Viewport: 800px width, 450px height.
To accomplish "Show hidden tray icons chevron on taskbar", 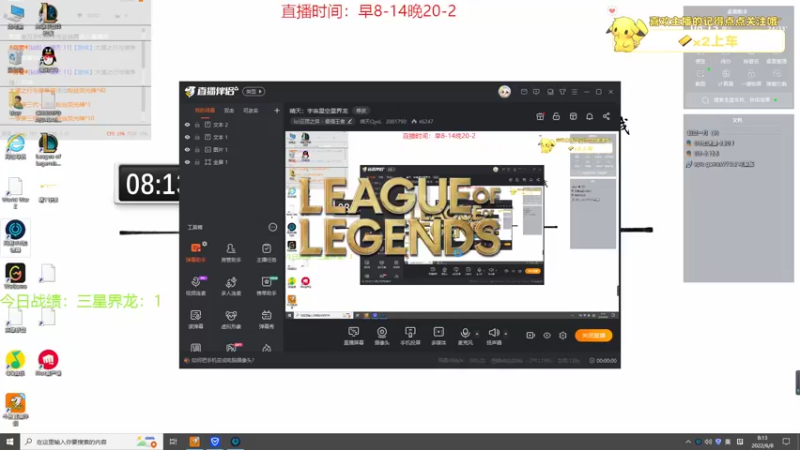I will pyautogui.click(x=688, y=441).
